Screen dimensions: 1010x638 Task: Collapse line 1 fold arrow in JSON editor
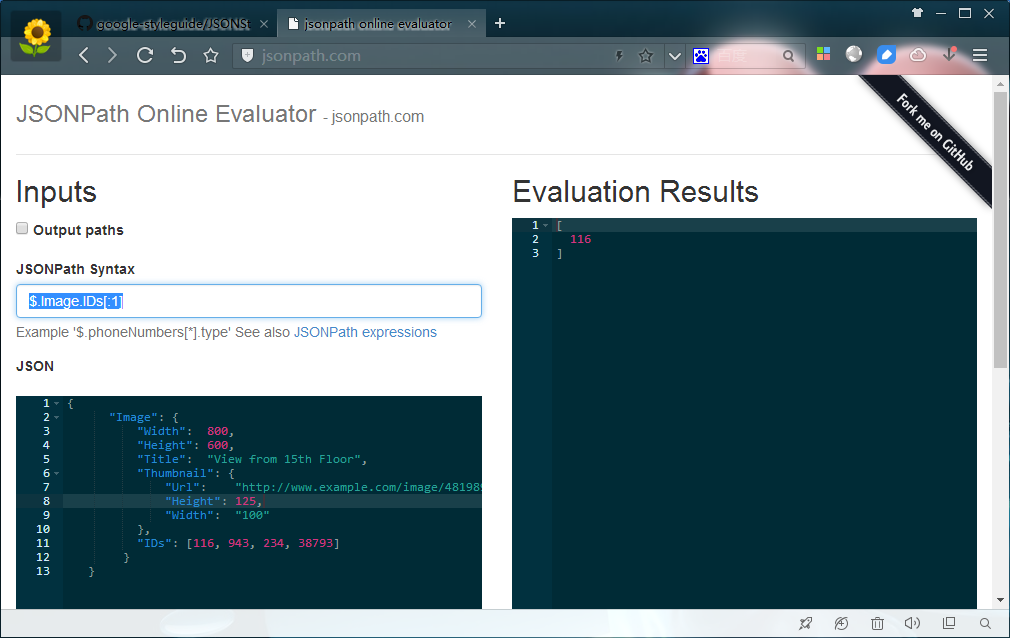(57, 403)
